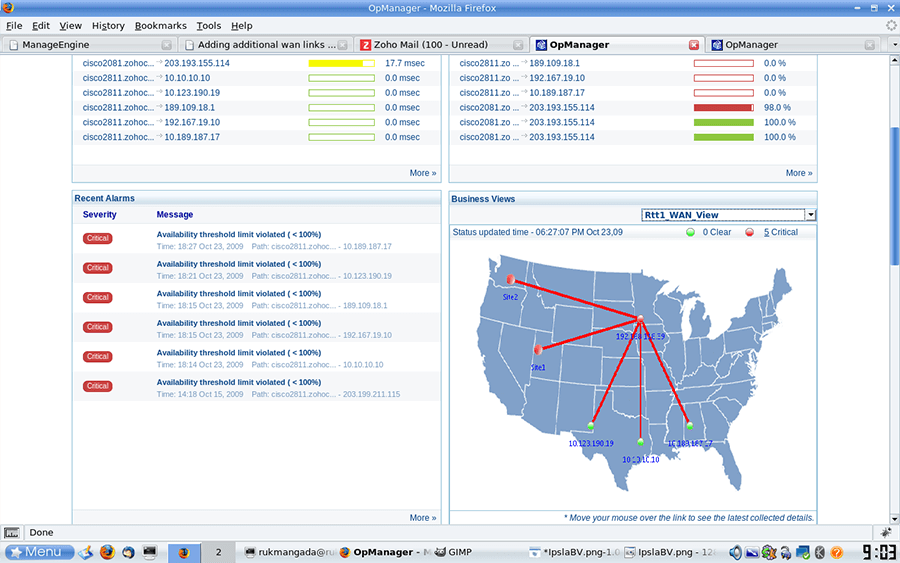Open the Tools menu
900x563 pixels.
pos(208,26)
